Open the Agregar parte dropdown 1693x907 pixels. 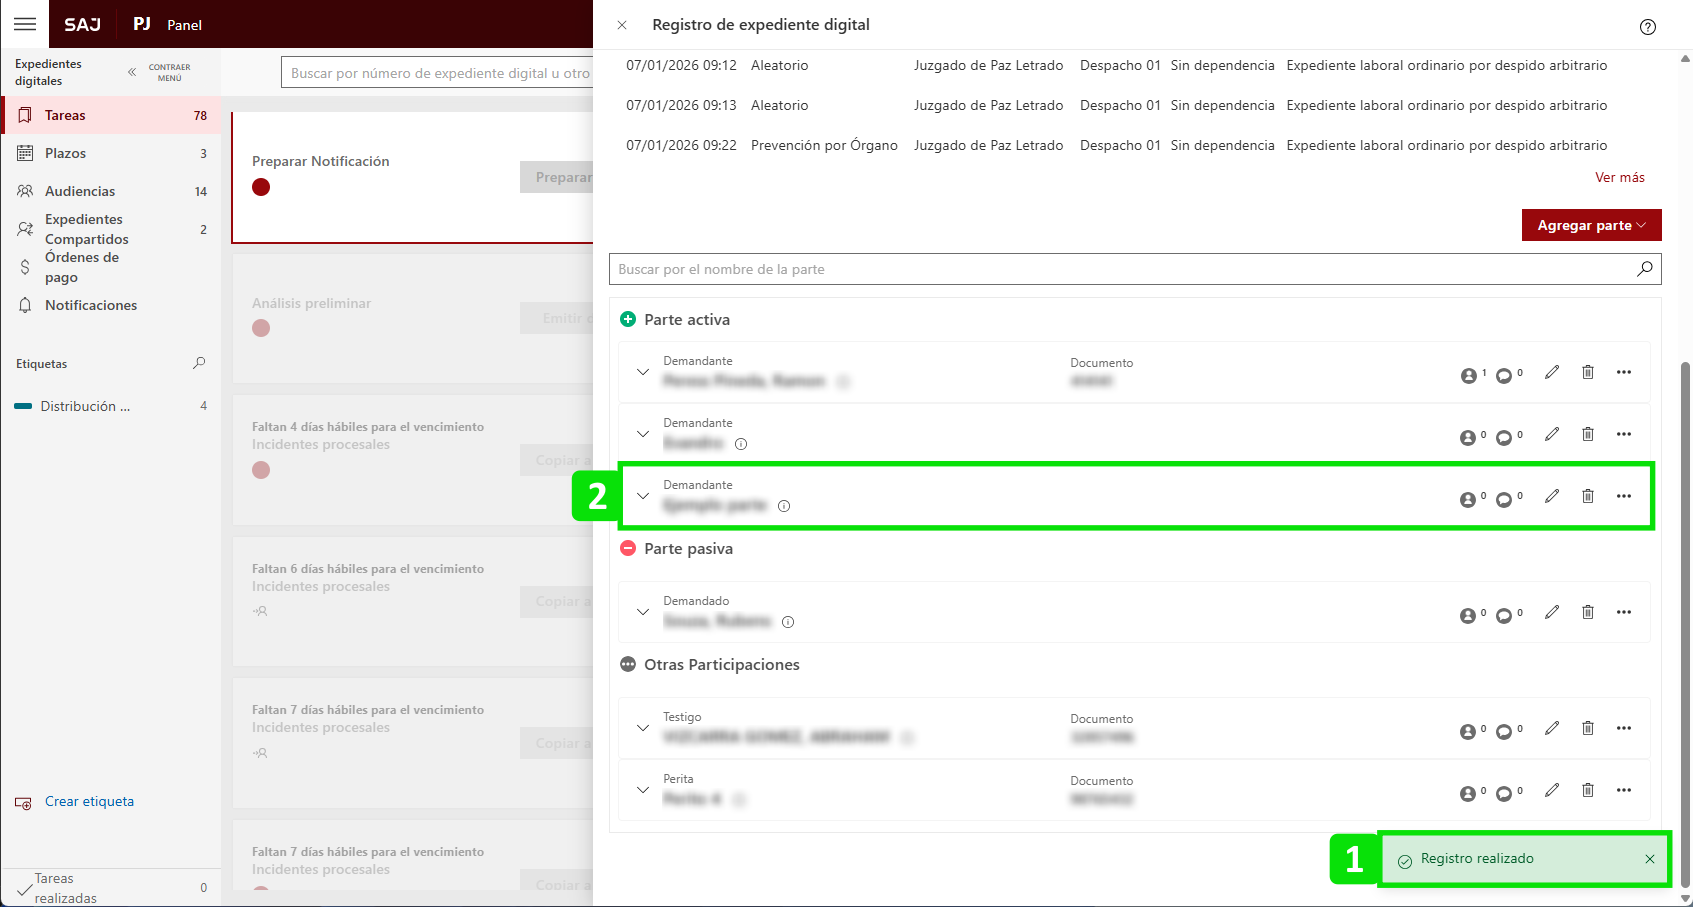pos(1590,225)
